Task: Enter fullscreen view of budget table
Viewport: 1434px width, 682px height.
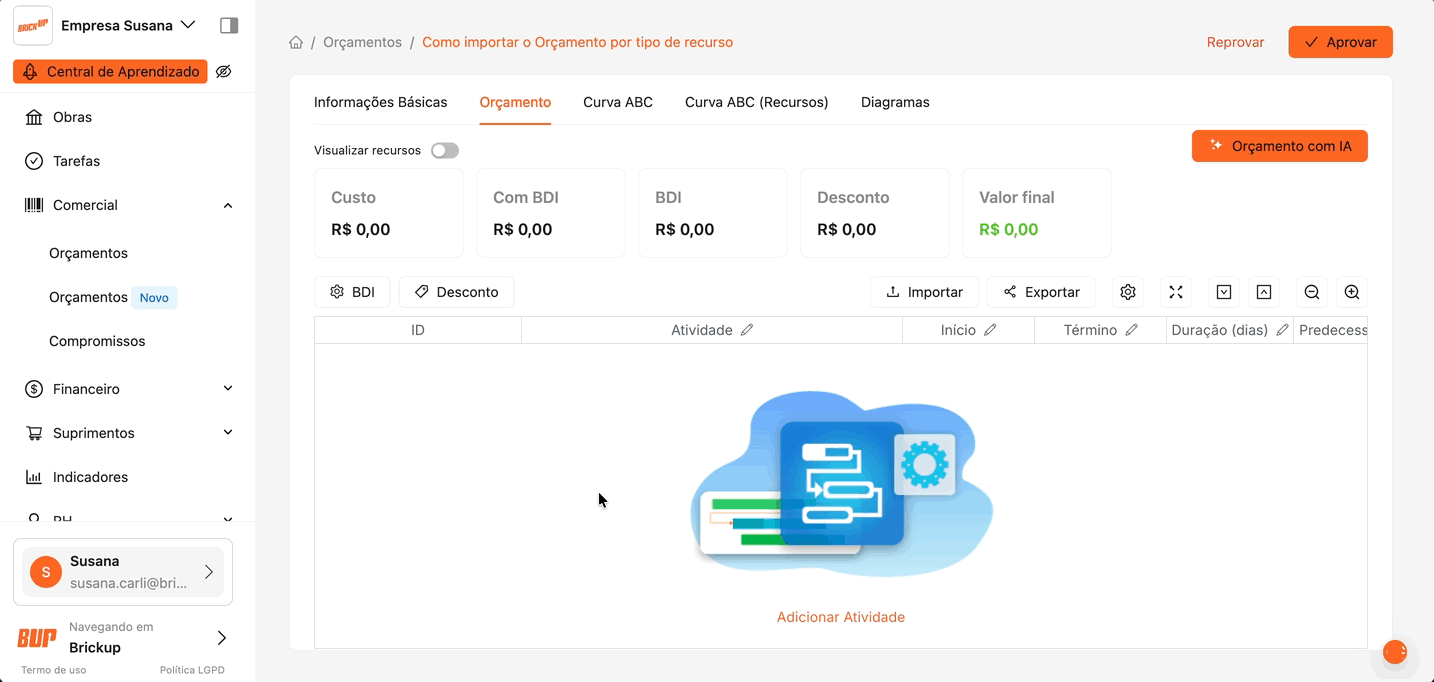Action: pyautogui.click(x=1176, y=292)
